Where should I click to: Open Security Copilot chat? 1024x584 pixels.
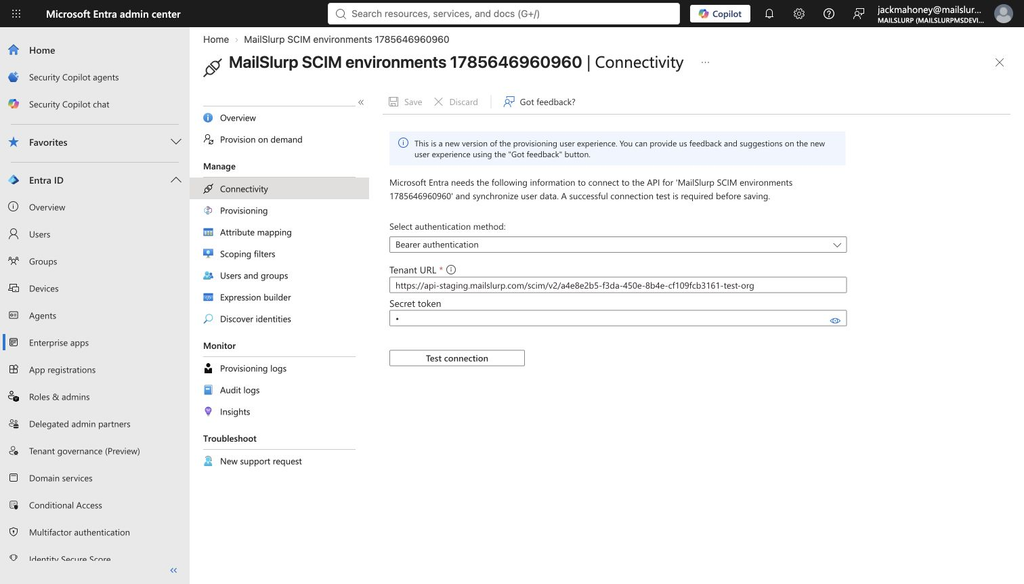pyautogui.click(x=69, y=105)
